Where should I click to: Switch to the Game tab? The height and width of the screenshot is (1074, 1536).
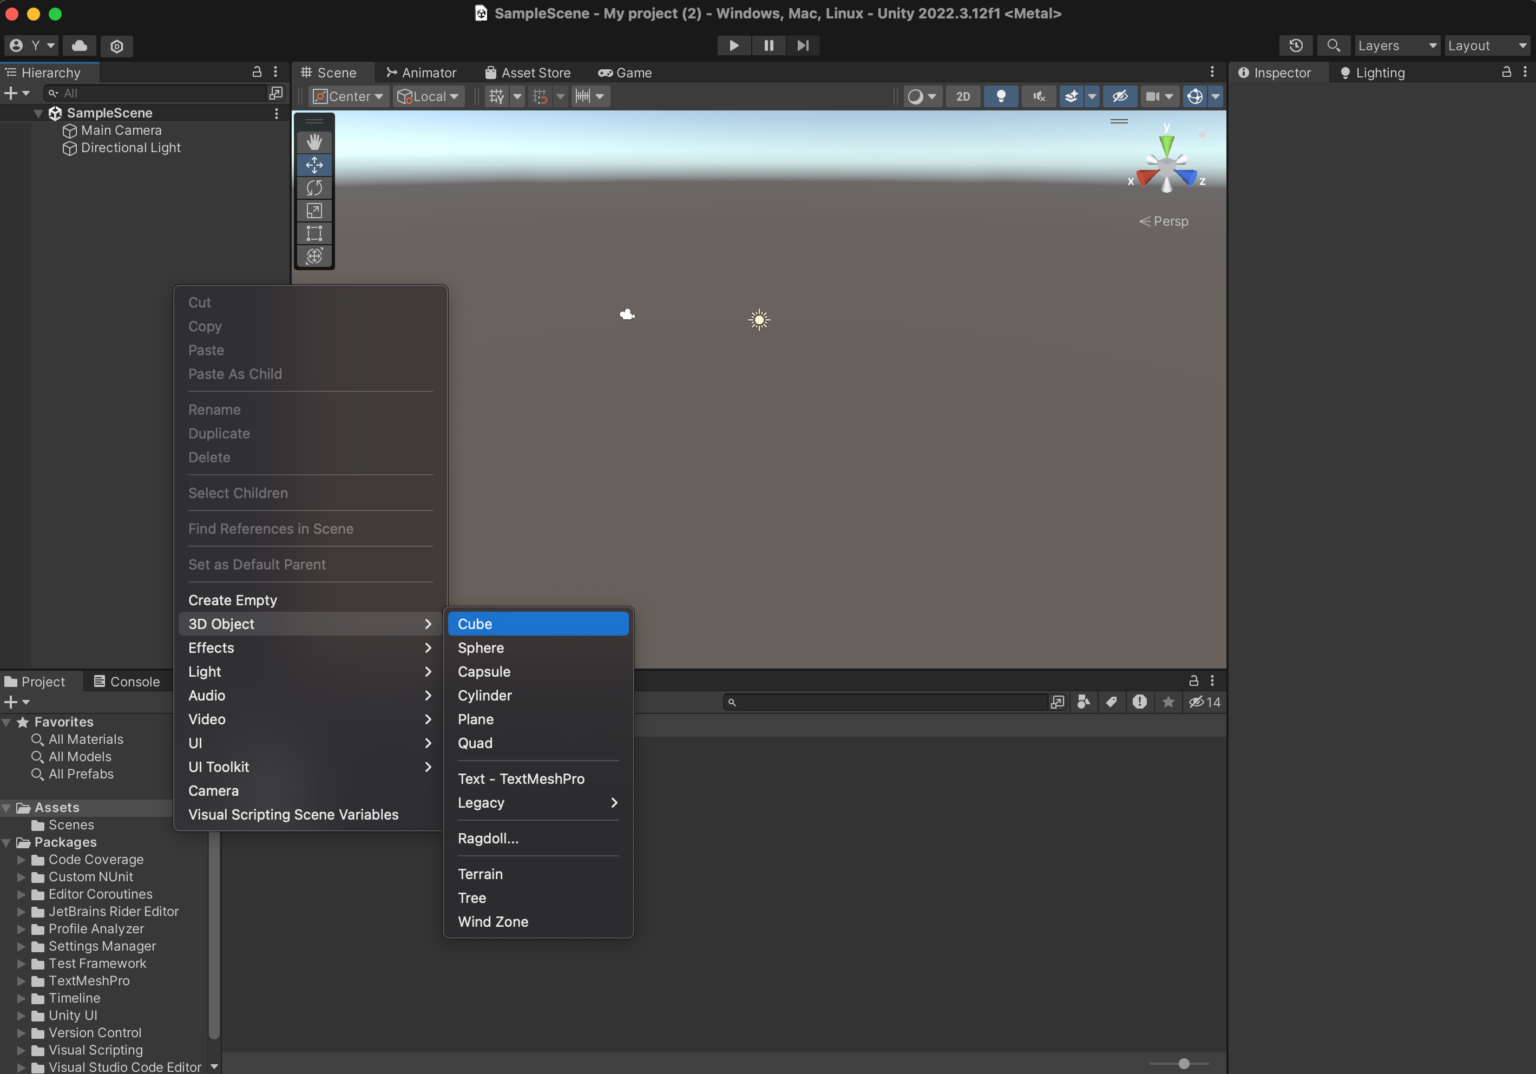(x=625, y=72)
